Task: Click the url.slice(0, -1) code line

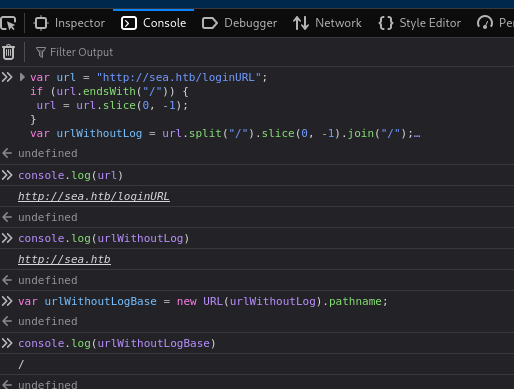Action: pyautogui.click(x=112, y=105)
